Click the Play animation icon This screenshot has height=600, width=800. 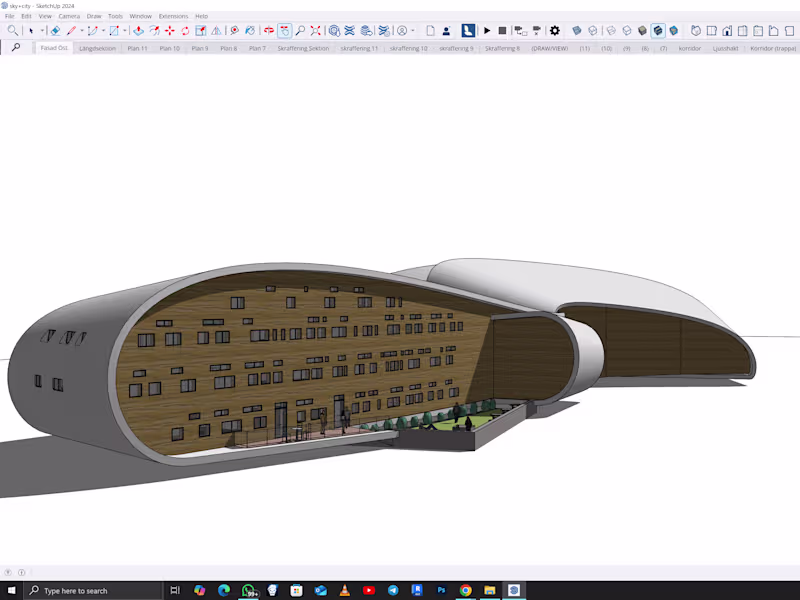485,30
